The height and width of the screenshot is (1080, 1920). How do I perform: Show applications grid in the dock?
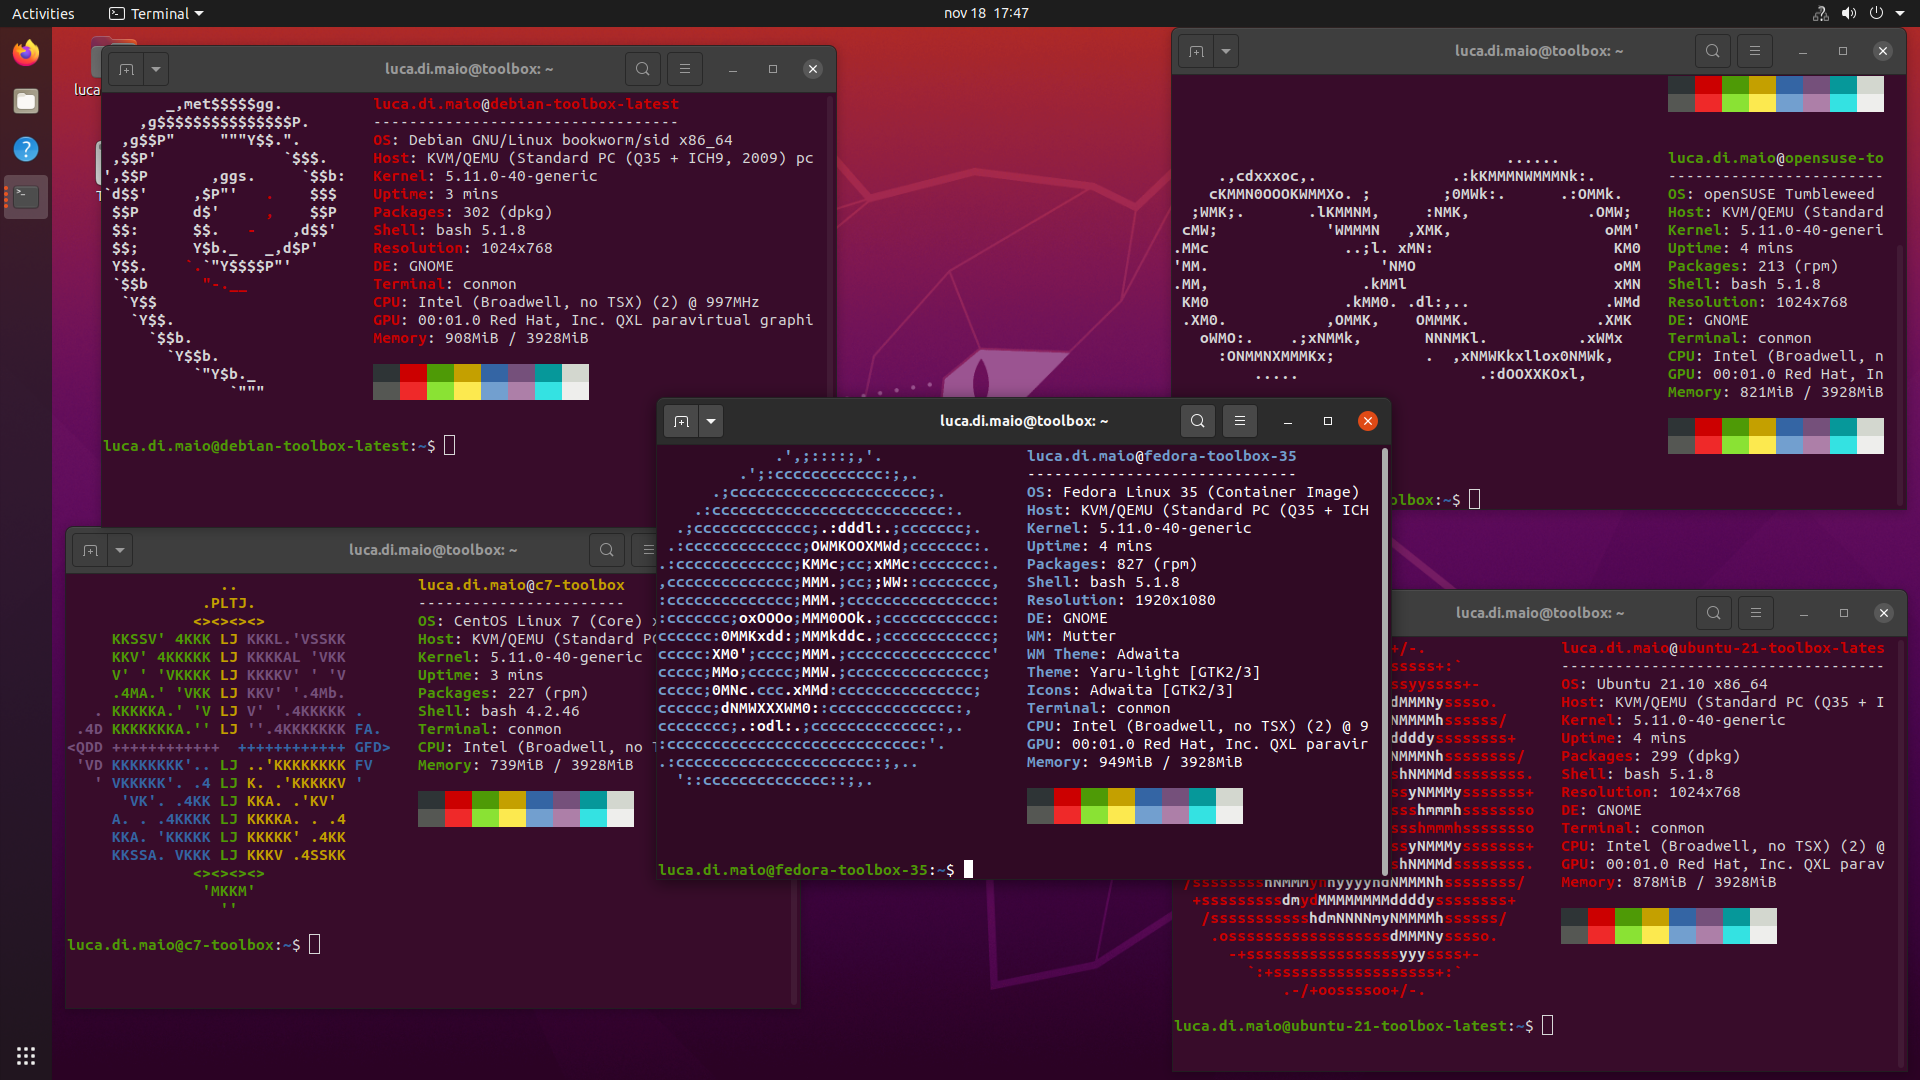click(x=26, y=1056)
